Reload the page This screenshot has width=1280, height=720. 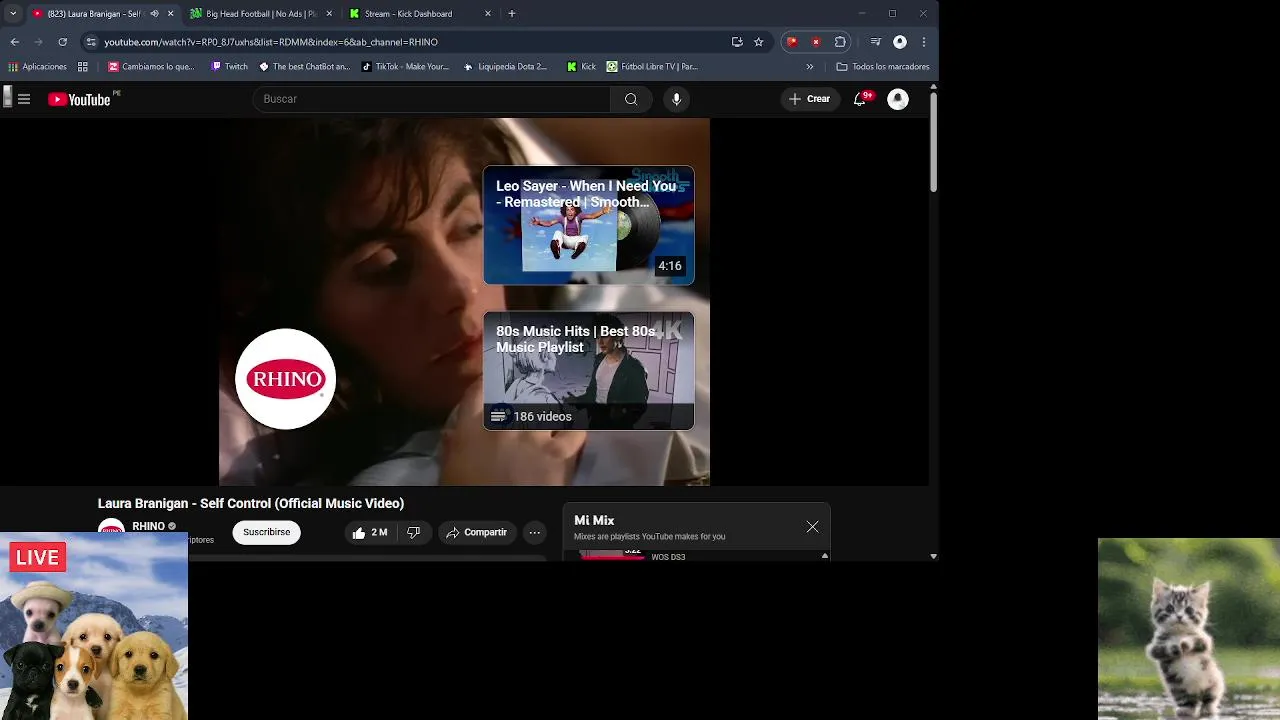pos(63,42)
